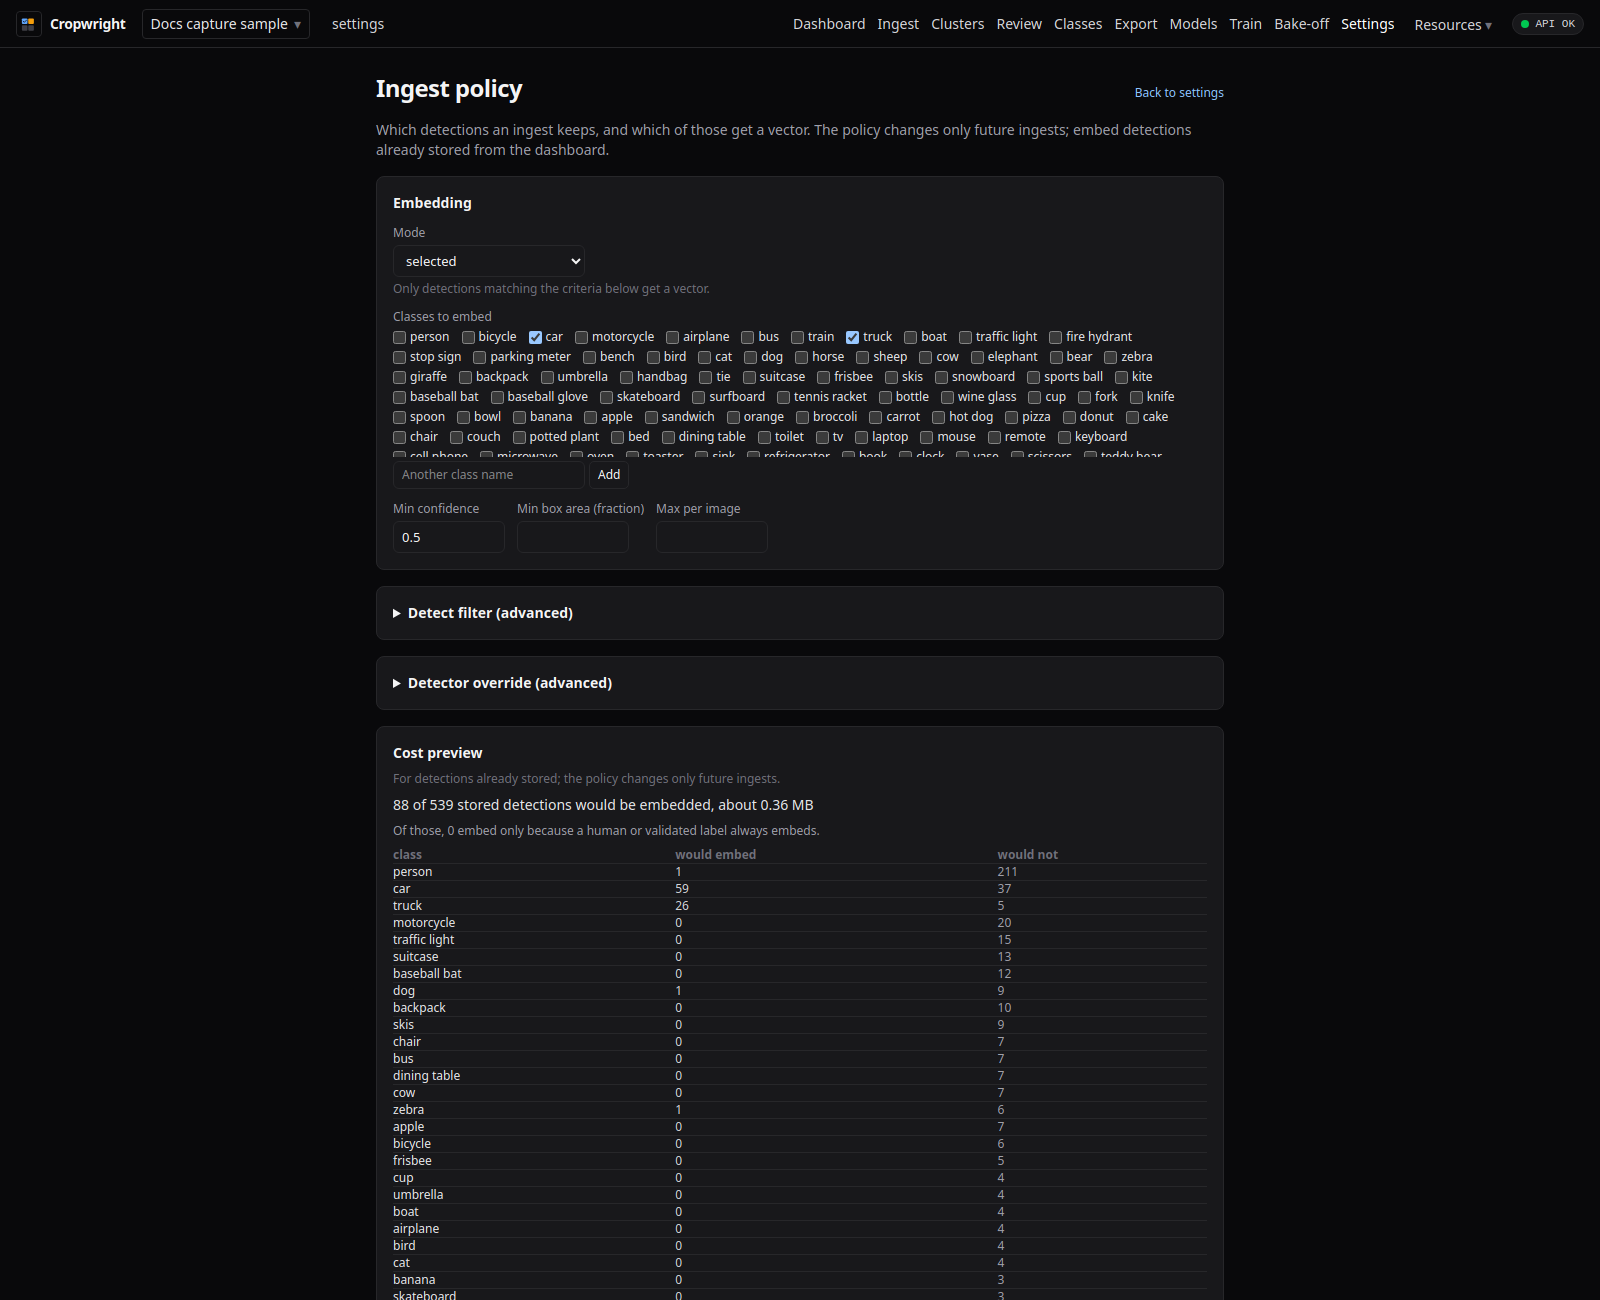Open the Ingest nav item

tap(898, 24)
